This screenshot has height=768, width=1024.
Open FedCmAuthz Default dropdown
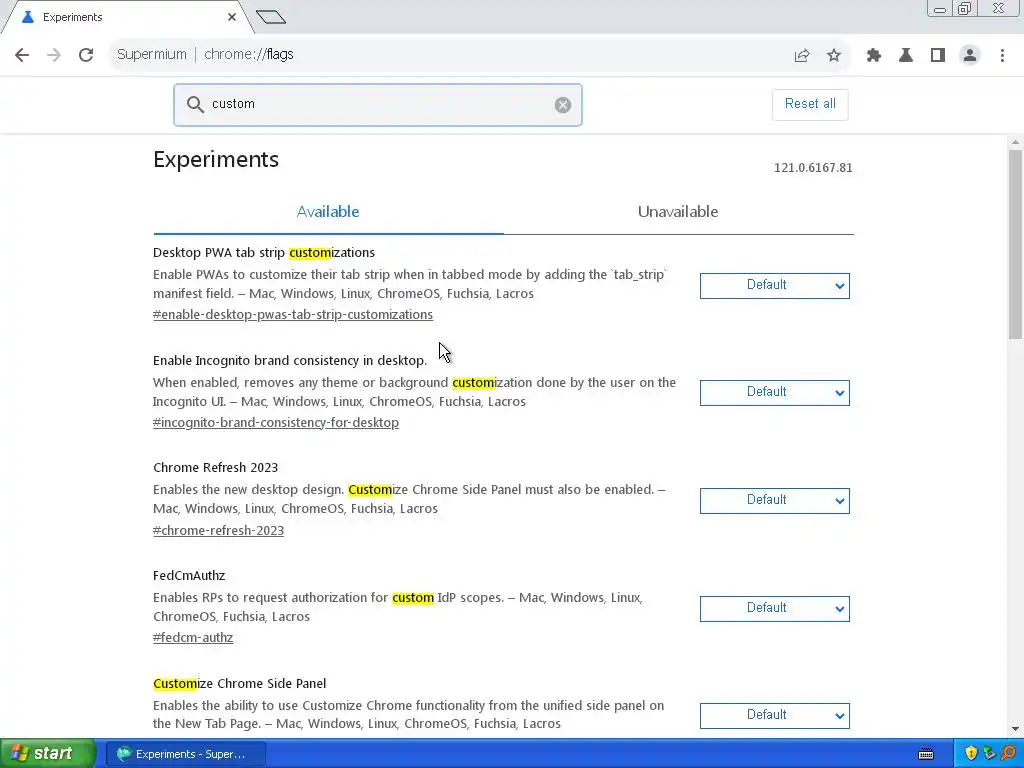775,608
